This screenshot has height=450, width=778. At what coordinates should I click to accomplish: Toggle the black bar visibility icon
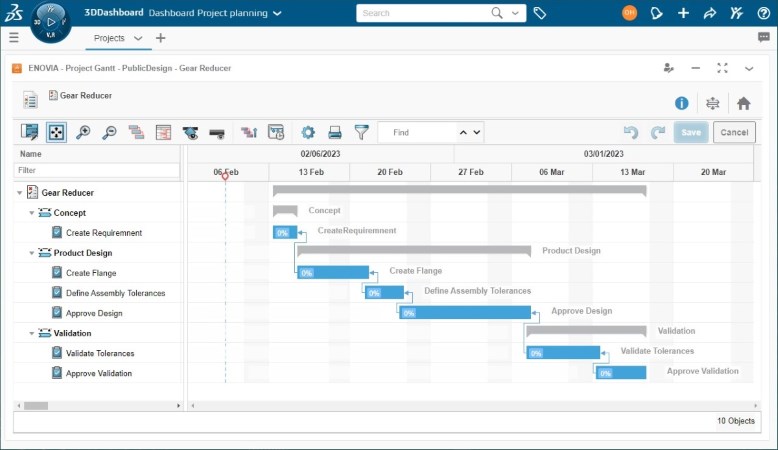coord(217,133)
